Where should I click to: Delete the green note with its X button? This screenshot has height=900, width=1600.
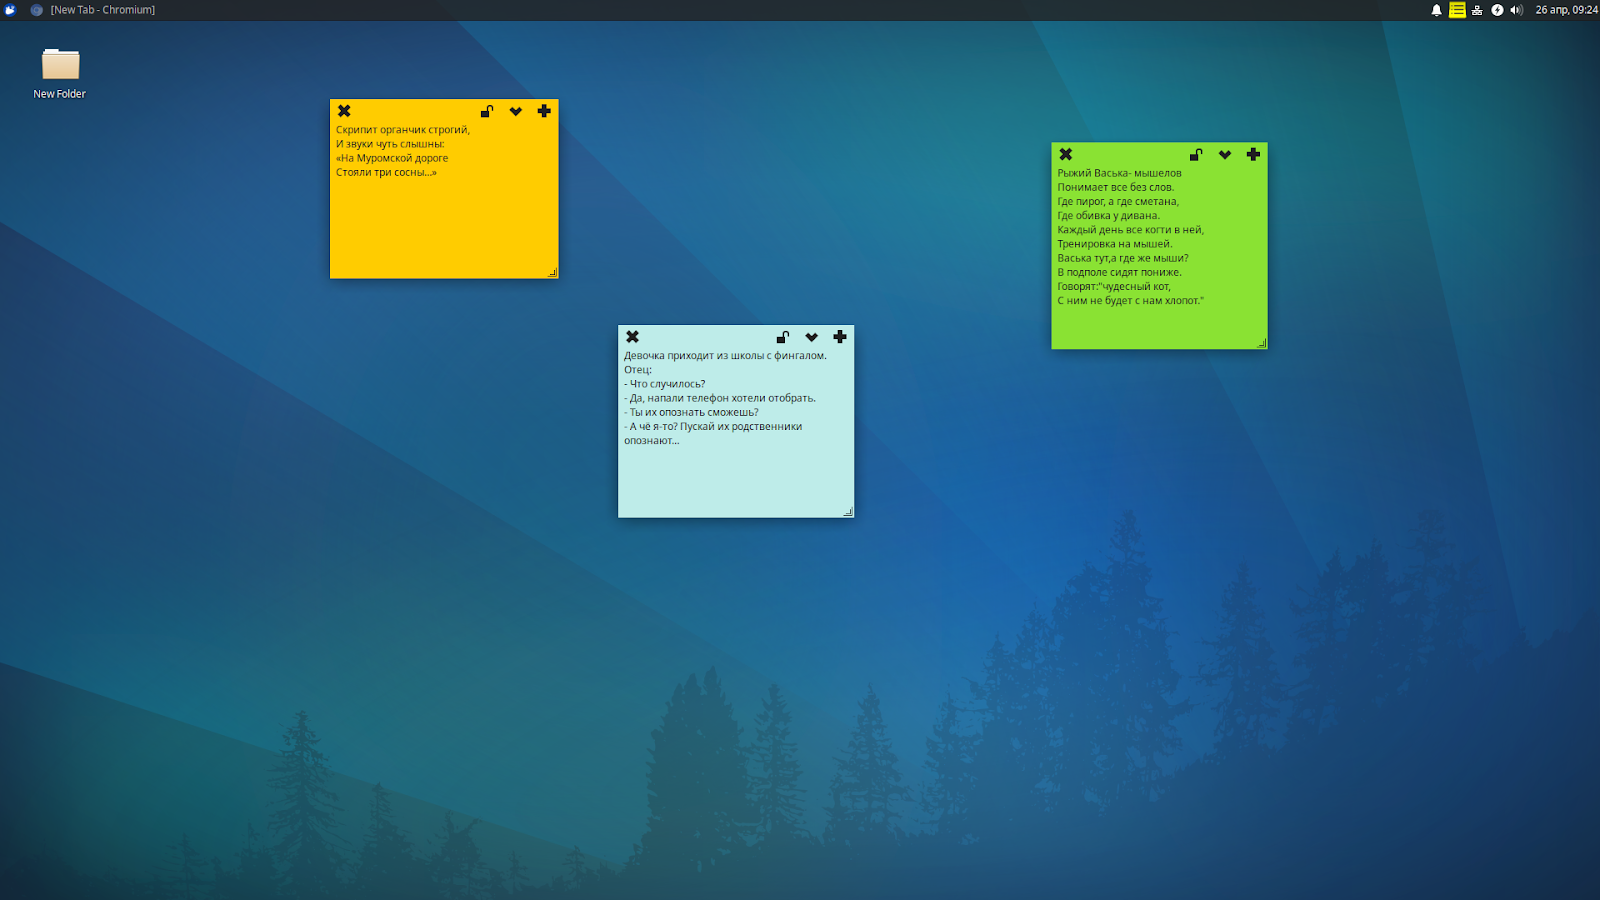[1065, 154]
